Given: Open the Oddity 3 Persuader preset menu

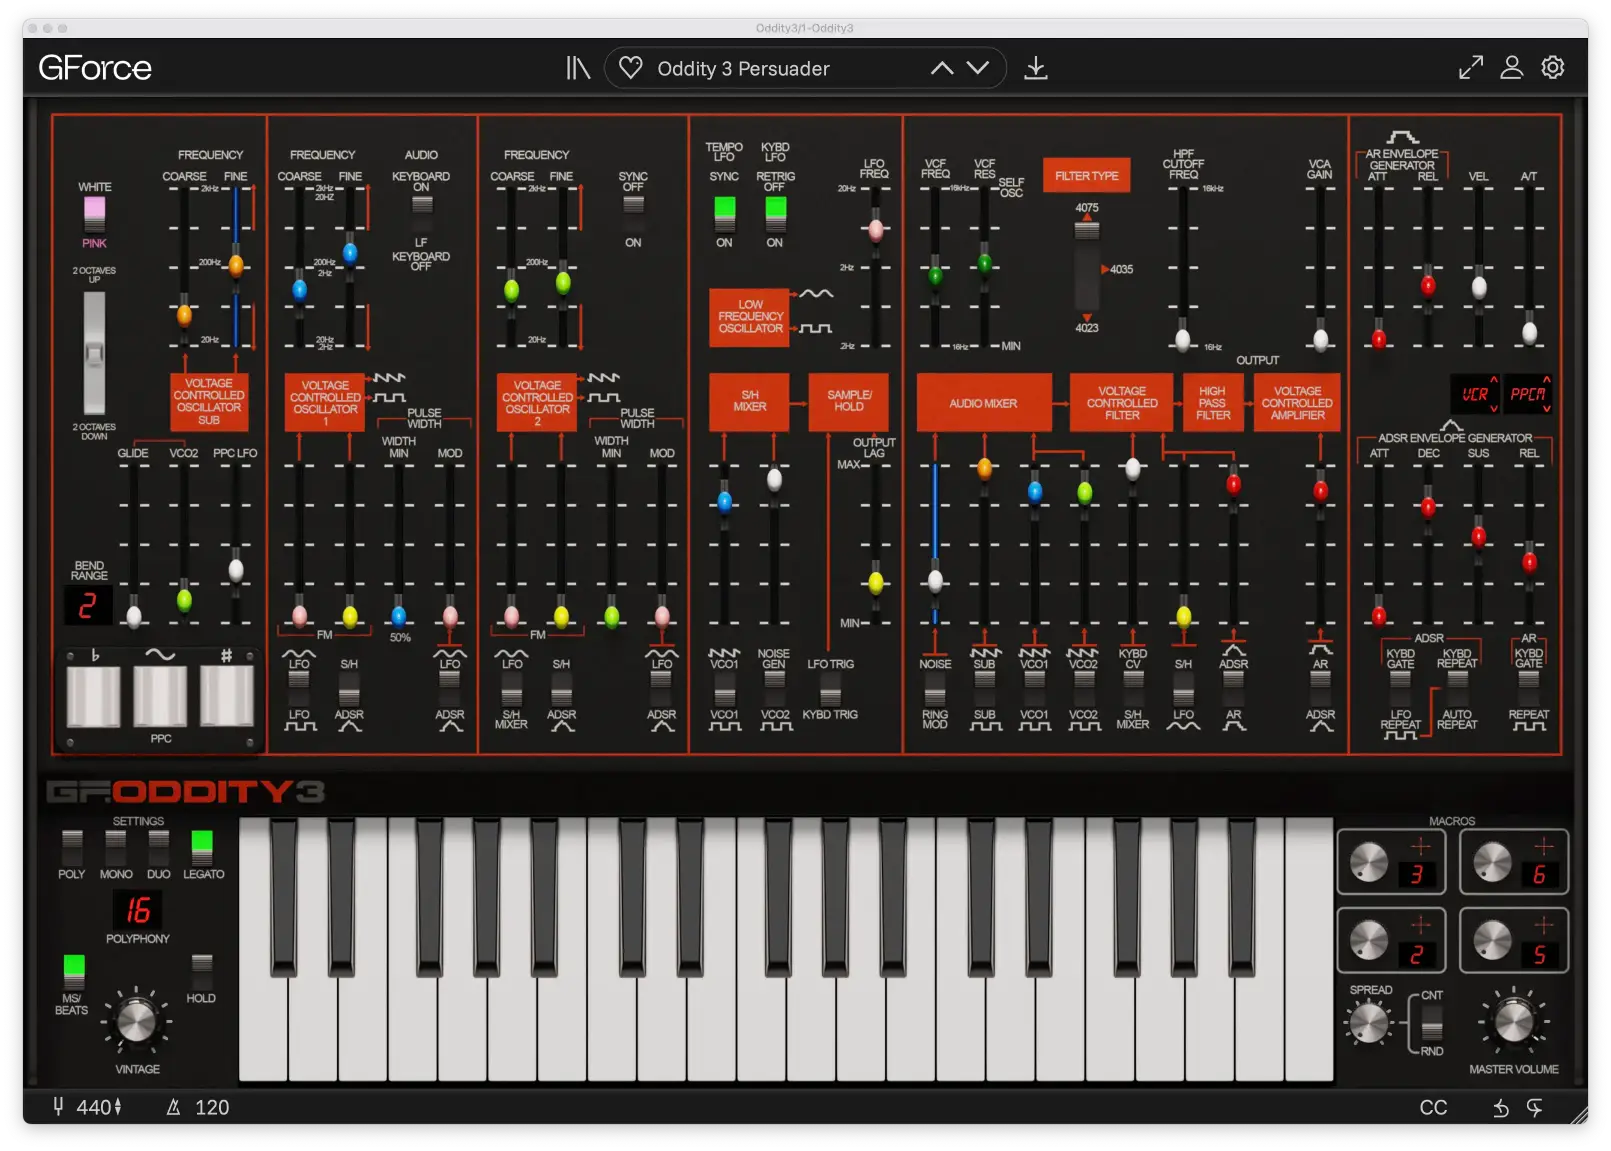Looking at the screenshot, I should point(743,68).
